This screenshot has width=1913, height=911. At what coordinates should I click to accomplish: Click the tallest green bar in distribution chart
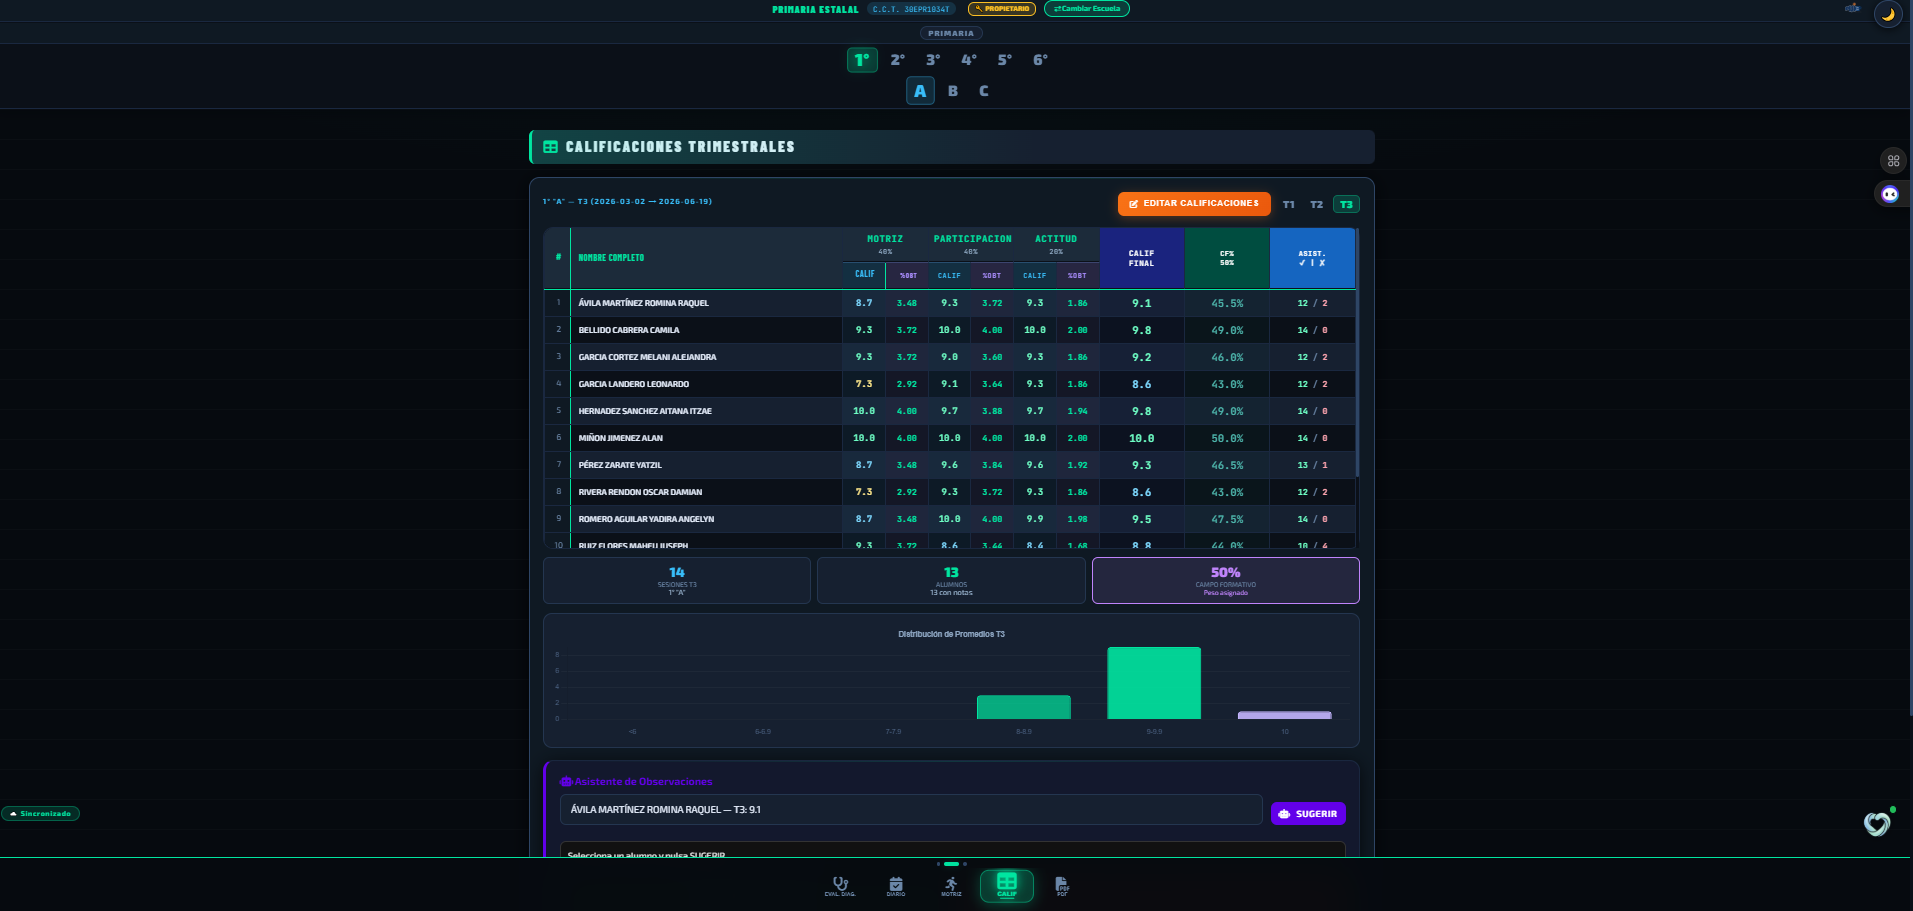1154,683
